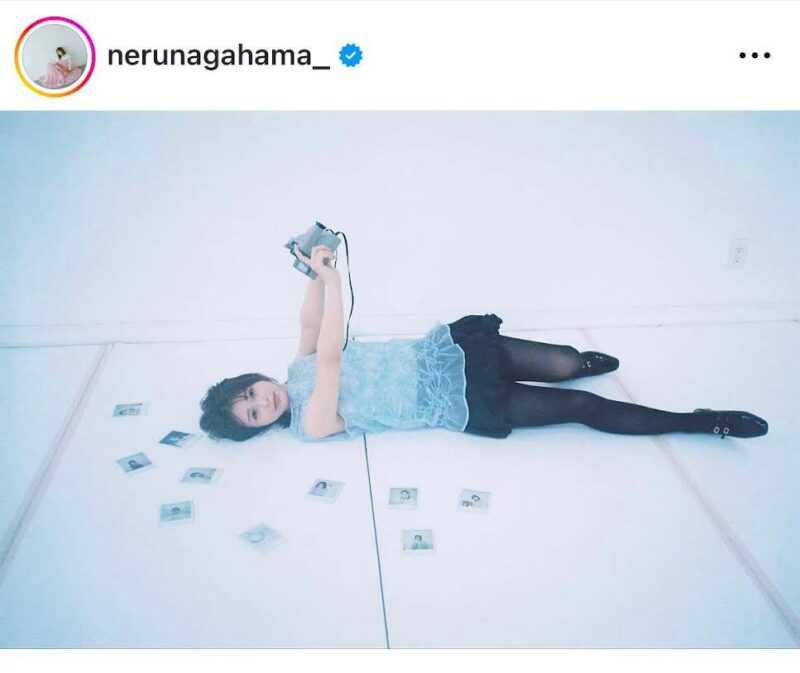The height and width of the screenshot is (673, 800).
Task: View the story via profile avatar
Action: (55, 56)
